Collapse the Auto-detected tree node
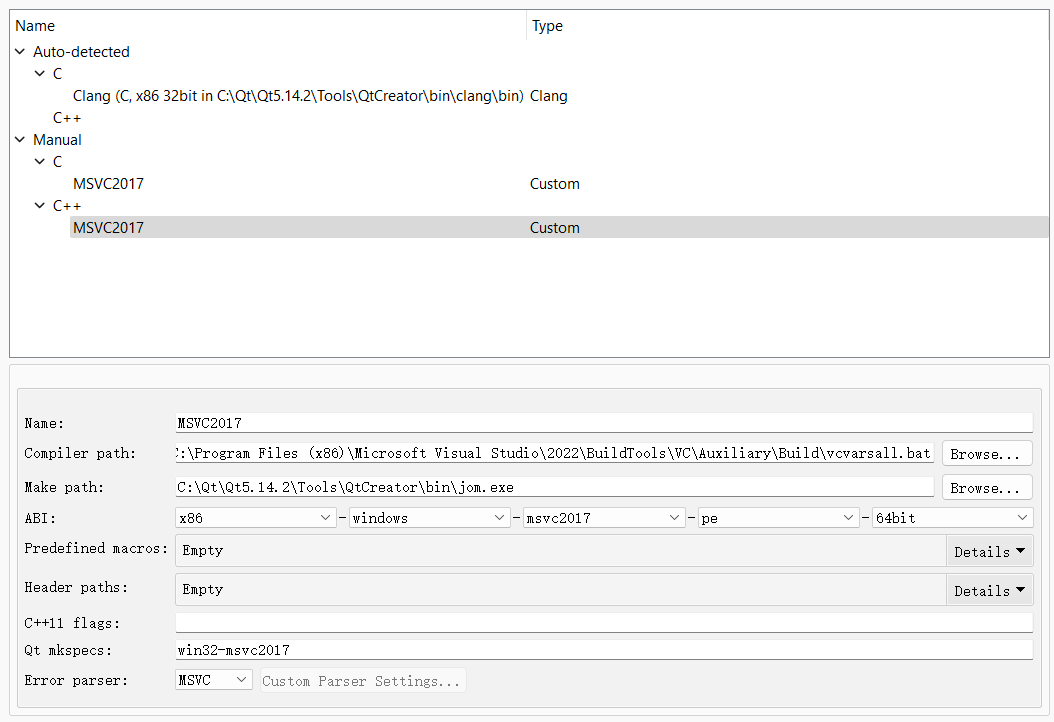The image size is (1054, 722). point(19,51)
